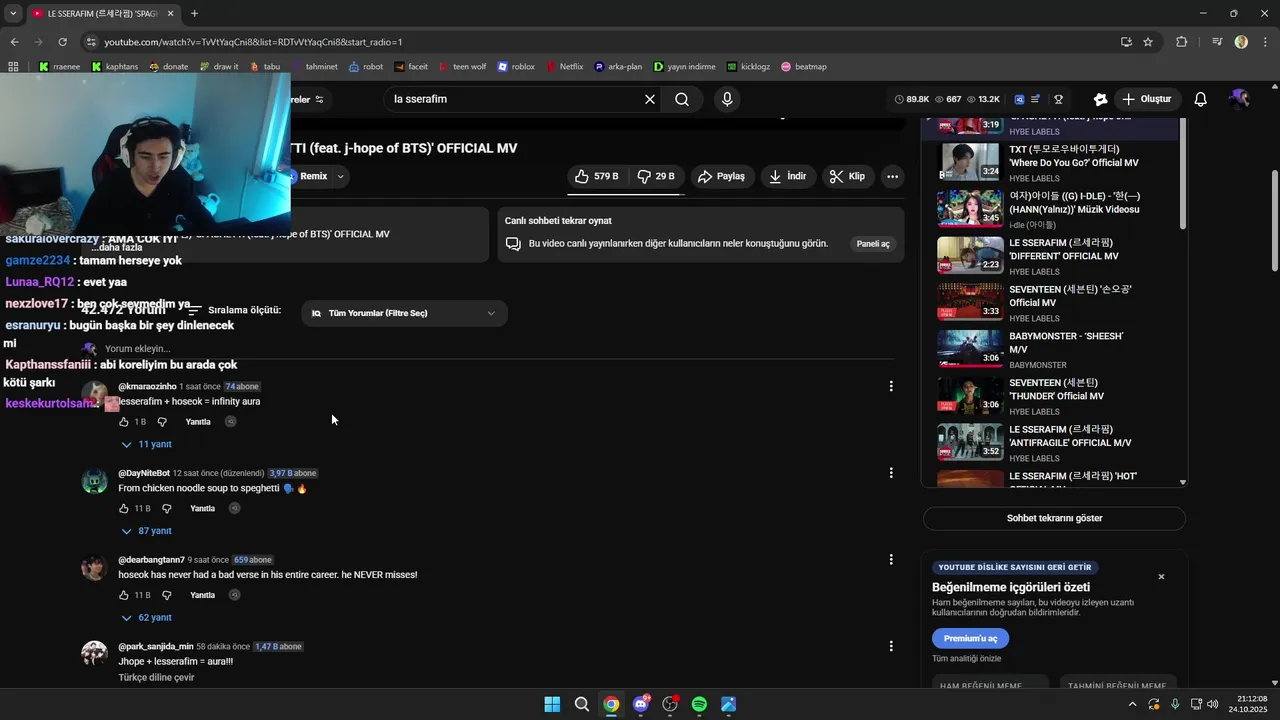Open the beatmap bookmark
The height and width of the screenshot is (720, 1280).
[804, 67]
